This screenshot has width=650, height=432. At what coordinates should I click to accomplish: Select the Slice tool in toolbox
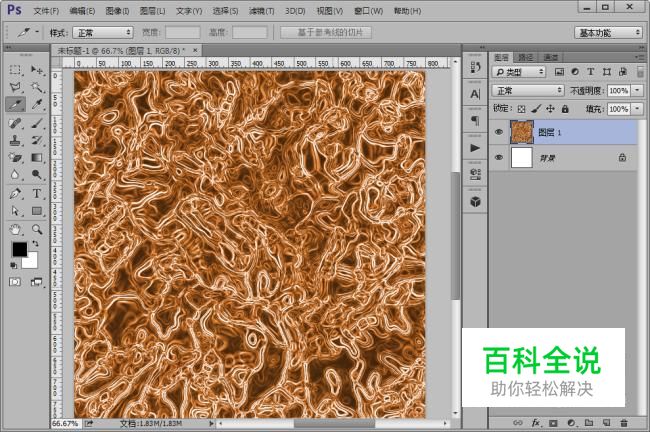click(15, 104)
